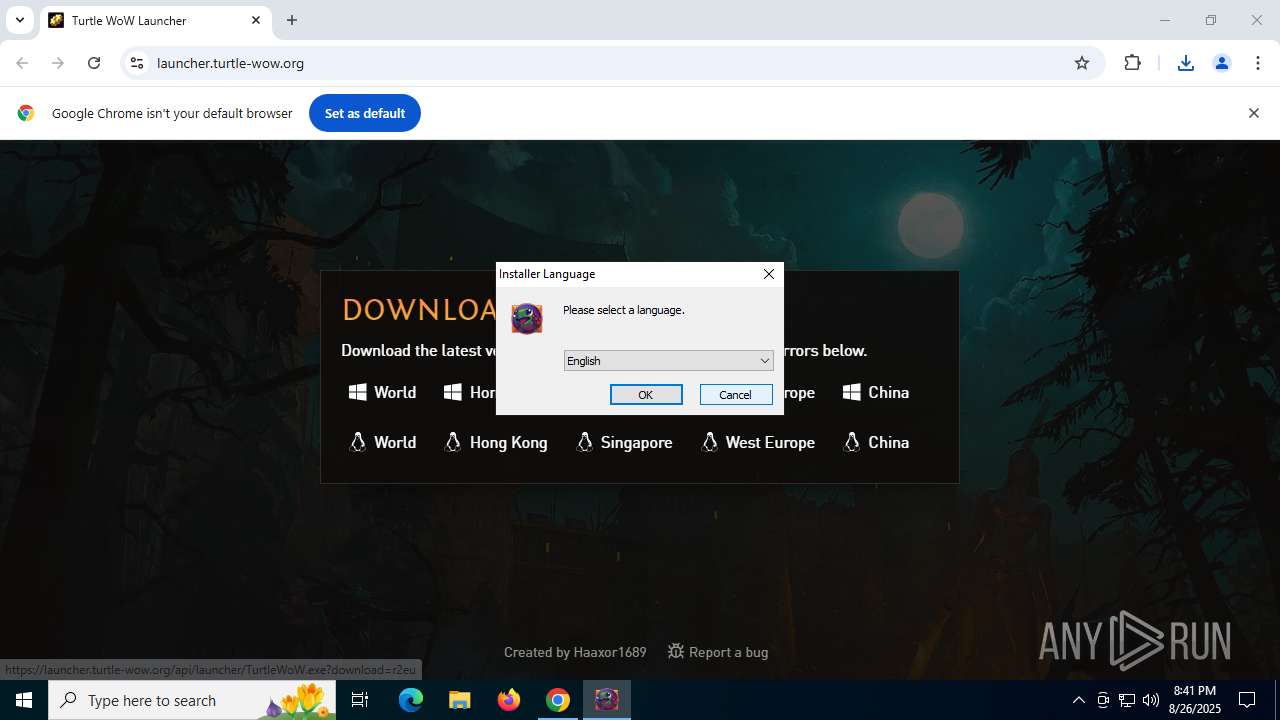Screen dimensions: 1280x720
Task: Open the Windows Start menu
Action: pos(24,700)
